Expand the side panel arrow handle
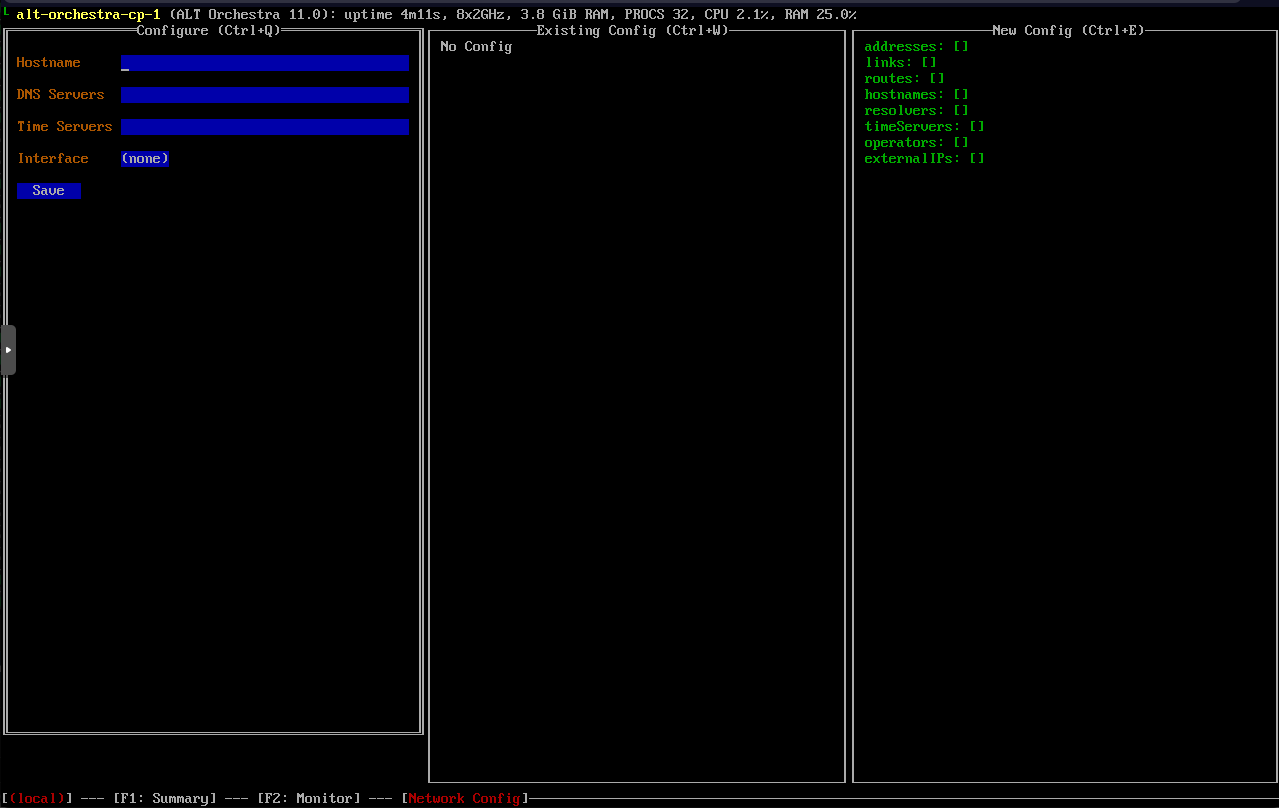This screenshot has width=1279, height=808. pyautogui.click(x=8, y=350)
